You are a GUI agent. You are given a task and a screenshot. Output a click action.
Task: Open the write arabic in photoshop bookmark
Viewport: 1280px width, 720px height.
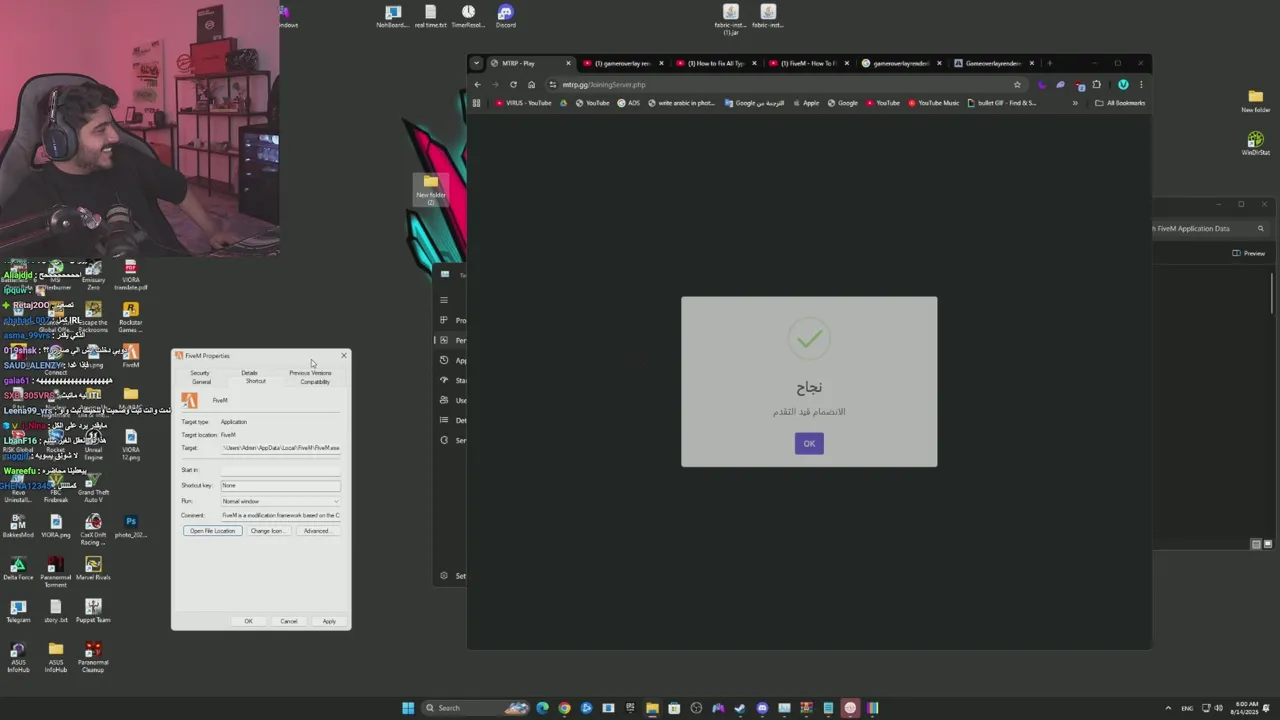tap(681, 103)
